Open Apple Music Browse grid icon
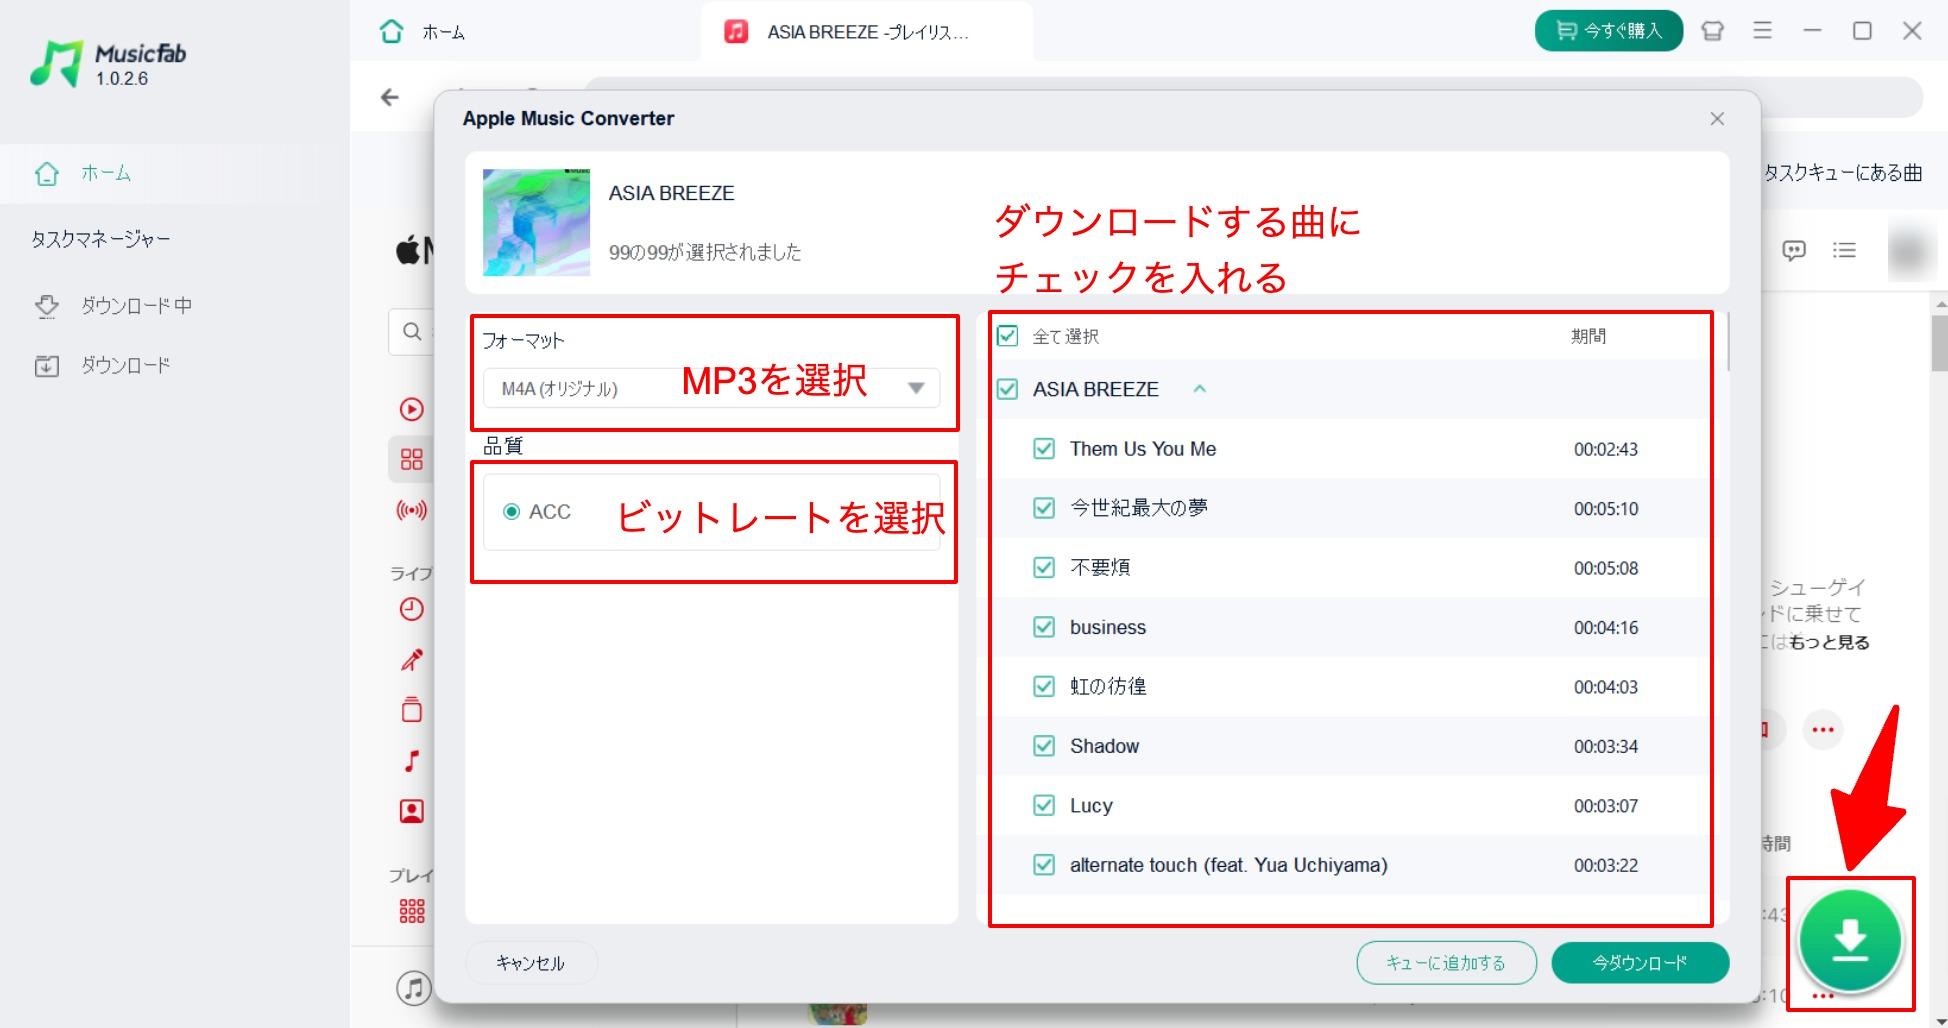This screenshot has width=1948, height=1028. coord(412,460)
